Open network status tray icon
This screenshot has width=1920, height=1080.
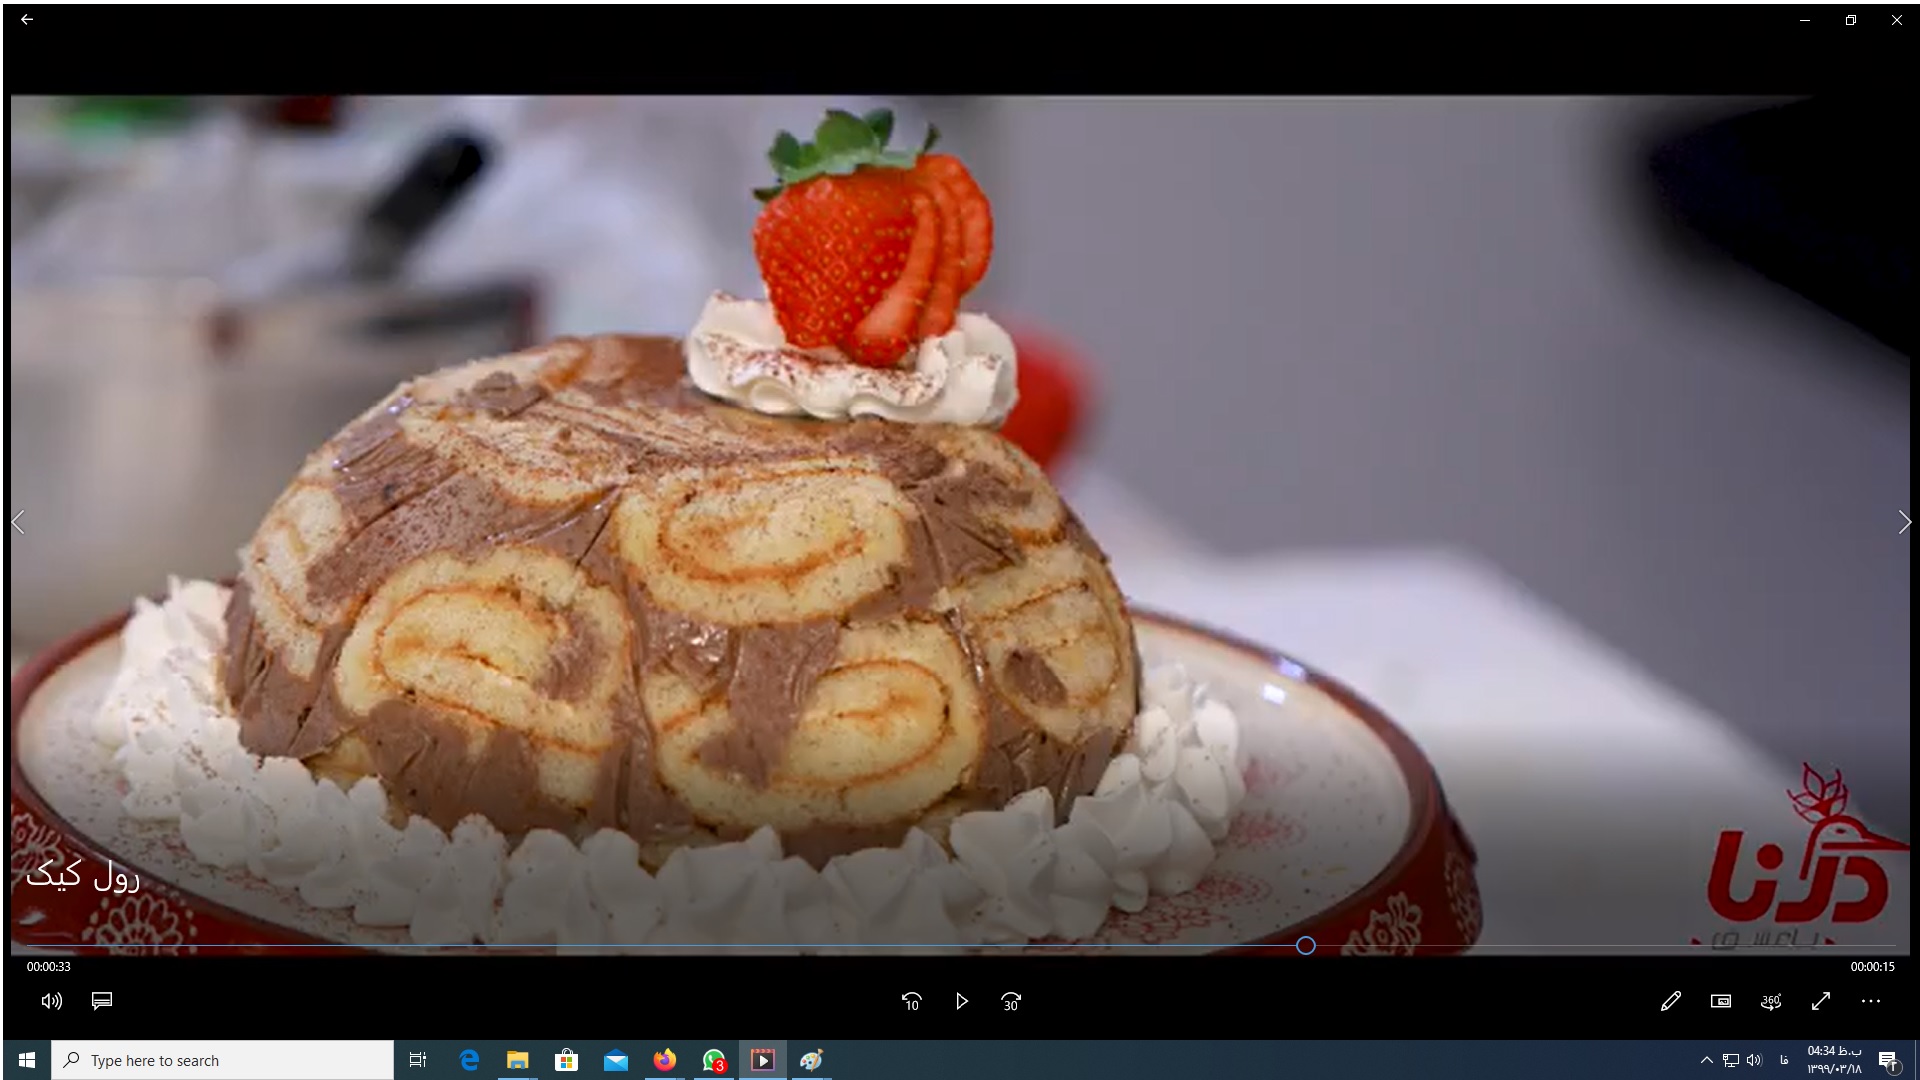(1731, 1060)
